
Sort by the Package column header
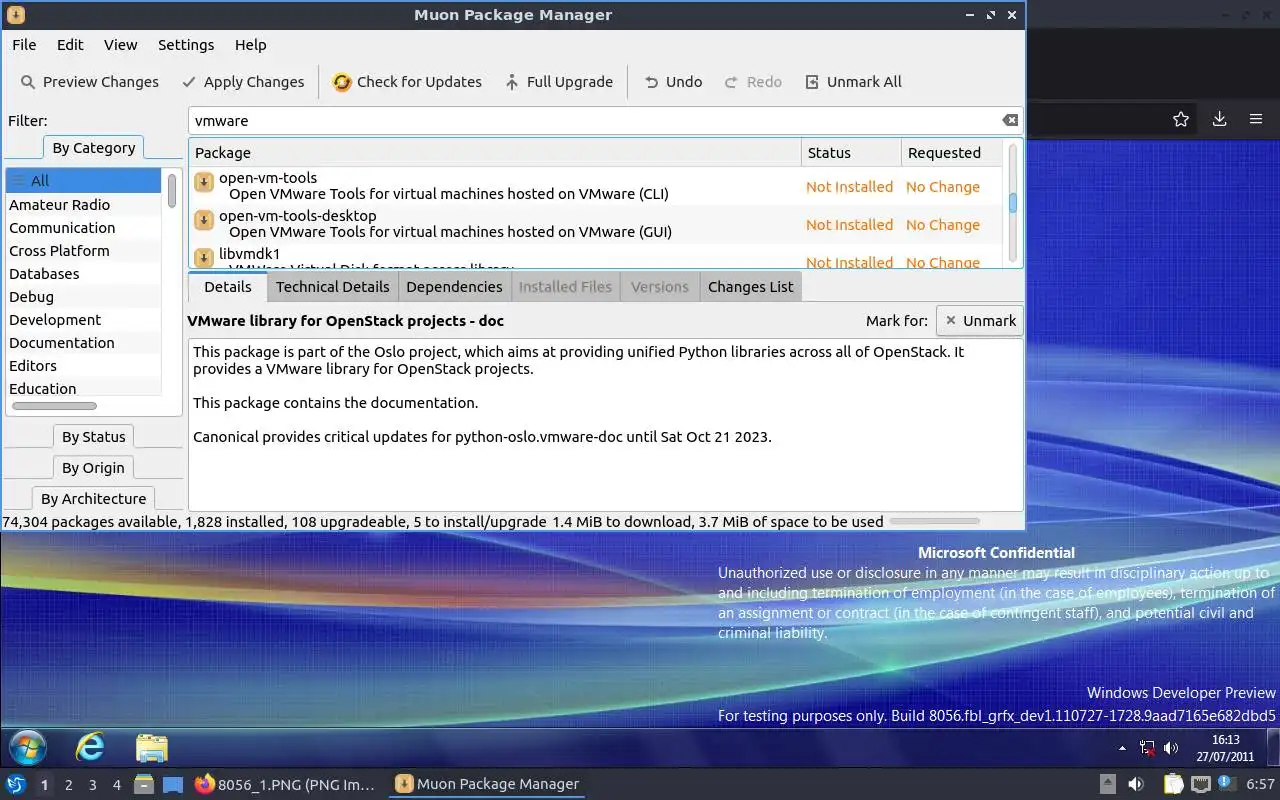pyautogui.click(x=495, y=153)
